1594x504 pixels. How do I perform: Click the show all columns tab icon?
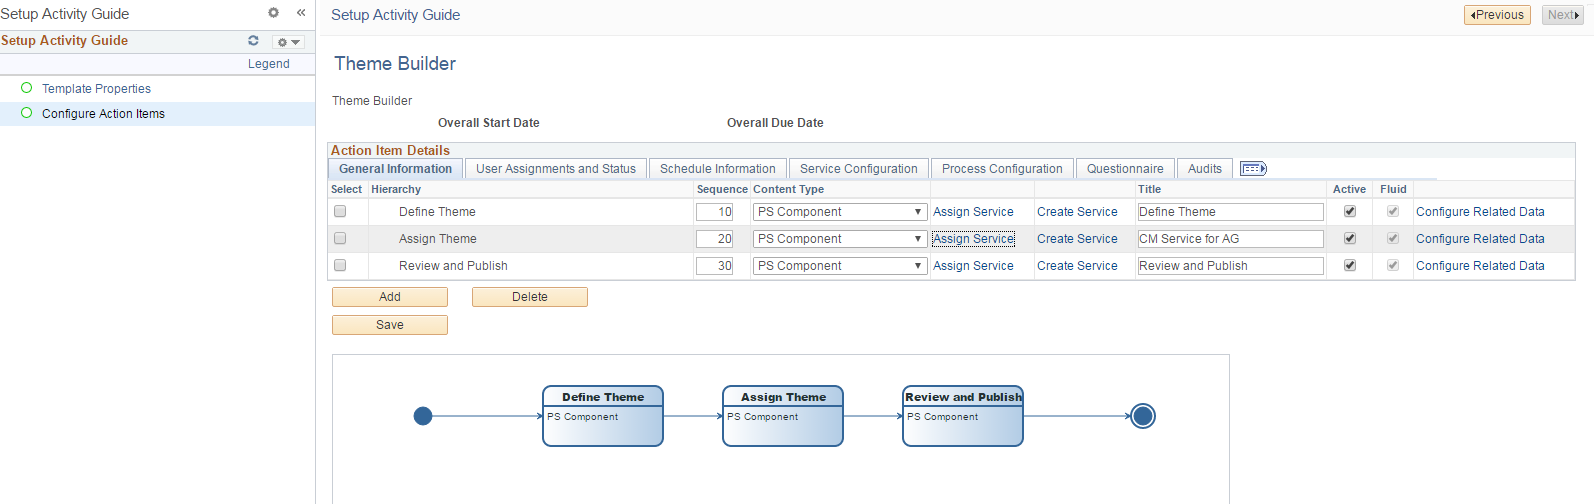[x=1253, y=169]
